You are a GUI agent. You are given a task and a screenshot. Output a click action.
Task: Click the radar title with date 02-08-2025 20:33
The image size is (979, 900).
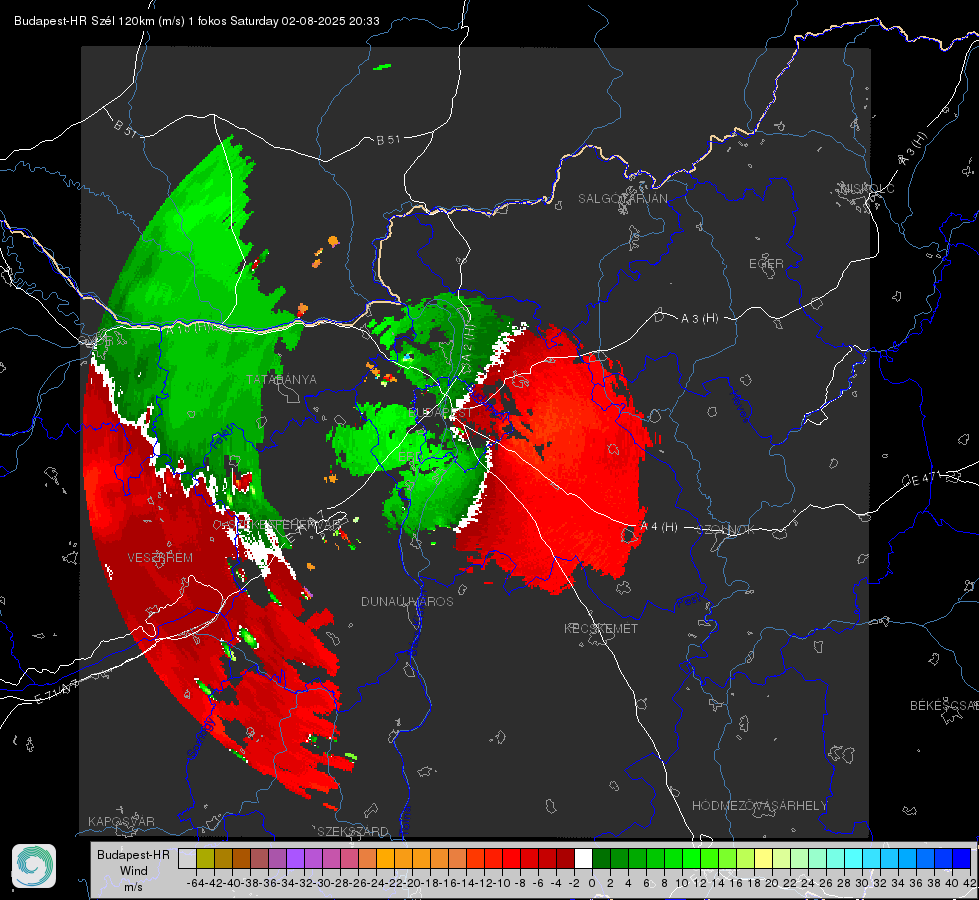[197, 21]
